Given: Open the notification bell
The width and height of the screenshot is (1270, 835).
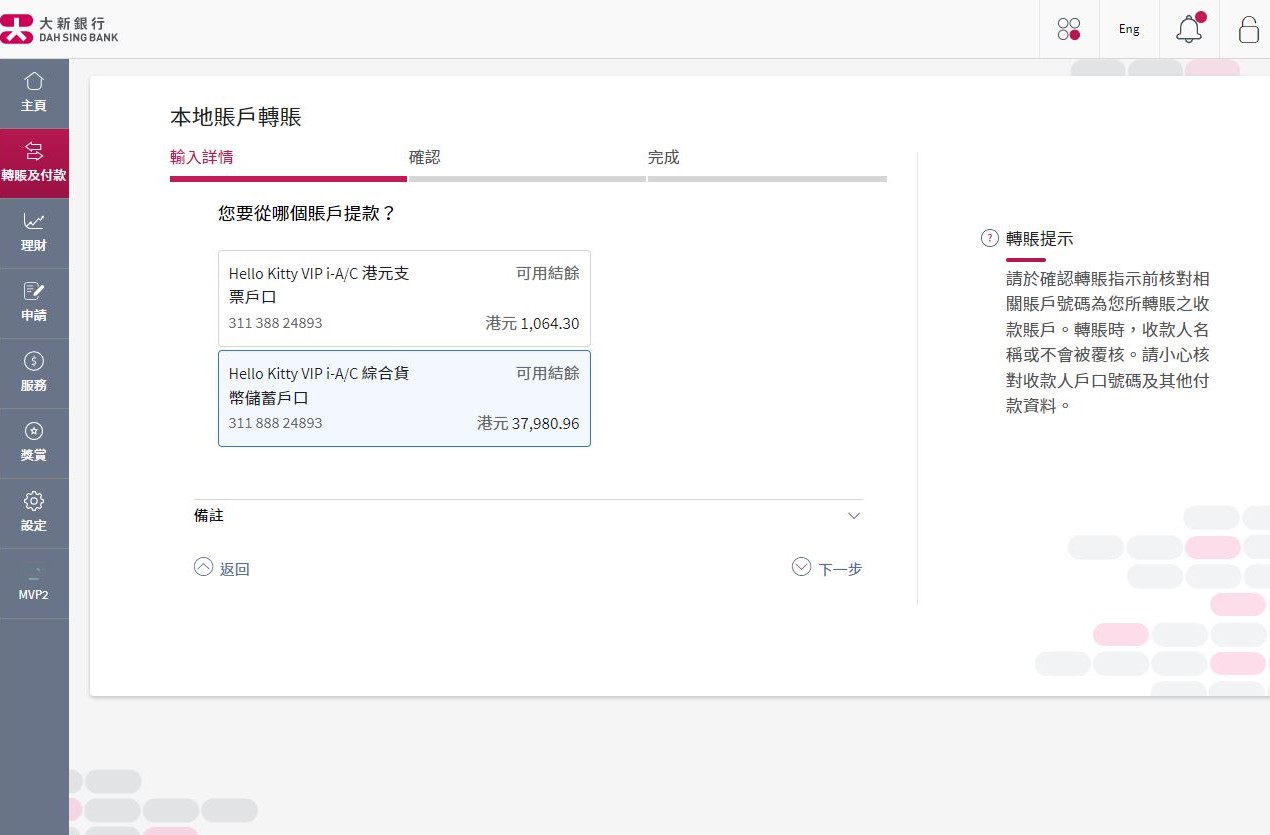Looking at the screenshot, I should [x=1189, y=29].
